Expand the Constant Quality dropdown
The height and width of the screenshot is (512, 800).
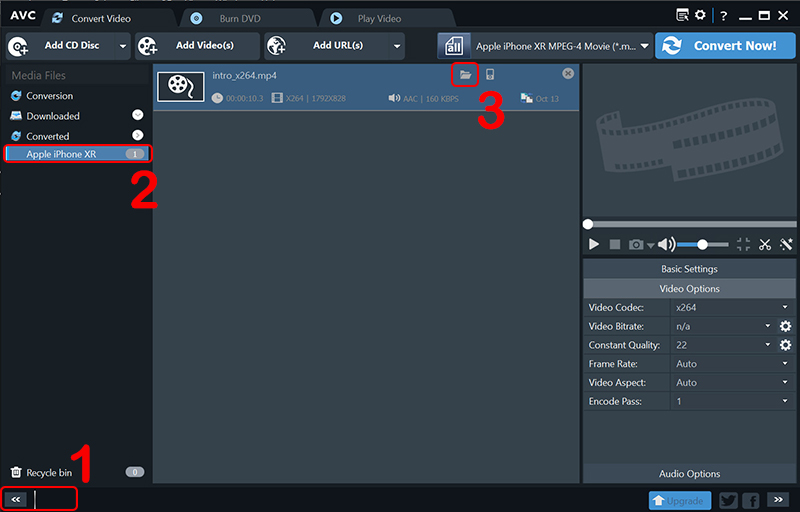(x=767, y=345)
